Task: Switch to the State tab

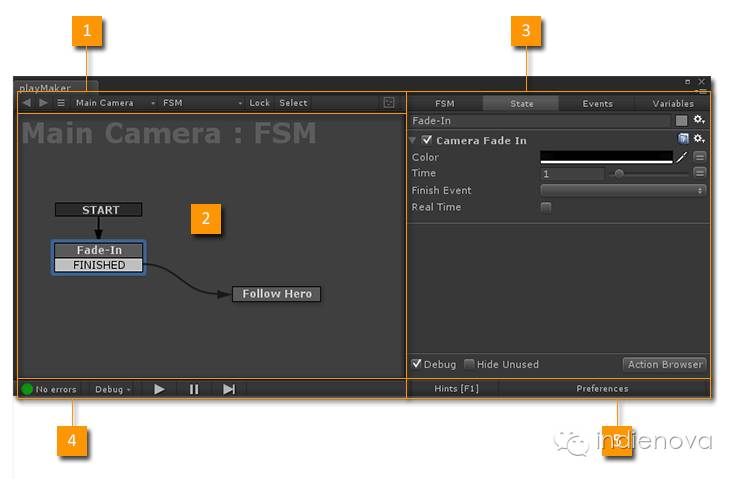Action: click(521, 103)
